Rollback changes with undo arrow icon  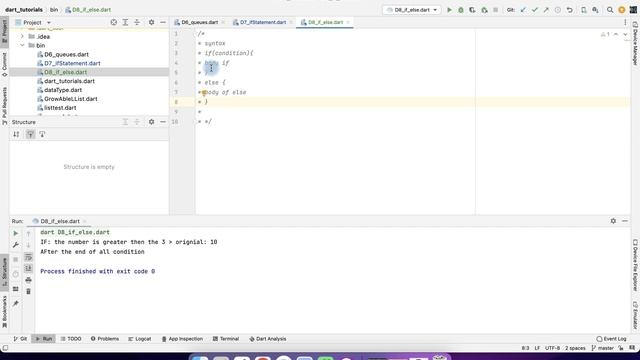(x=569, y=10)
